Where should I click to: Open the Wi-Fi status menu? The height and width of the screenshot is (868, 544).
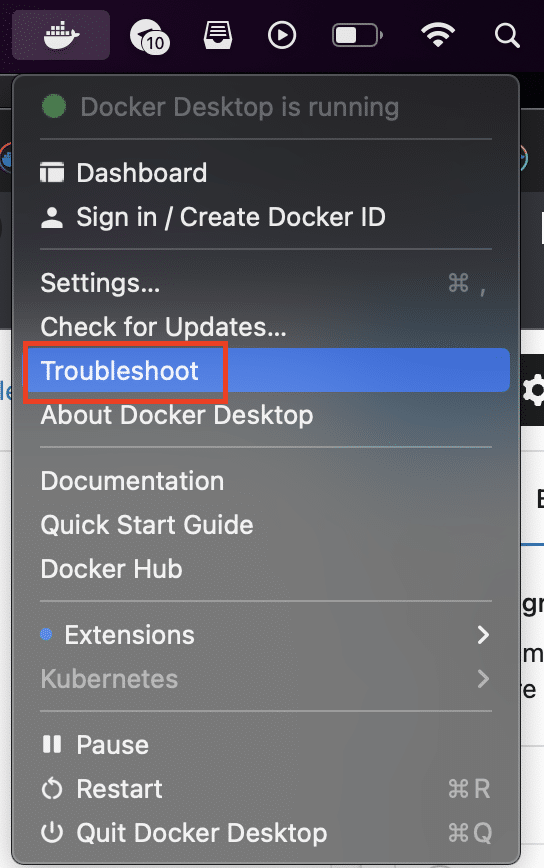click(438, 35)
